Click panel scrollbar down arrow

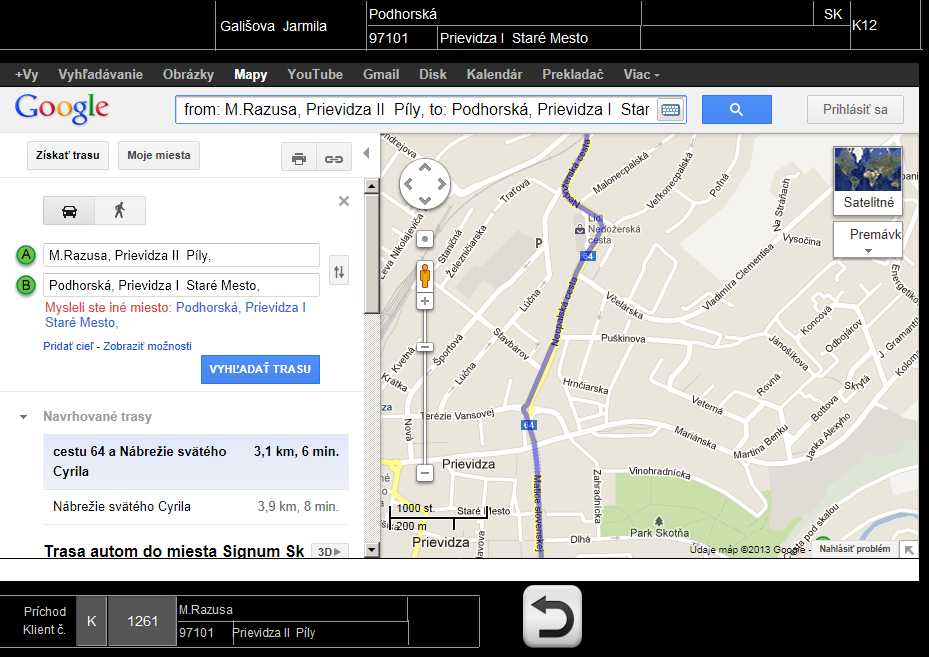pyautogui.click(x=372, y=550)
